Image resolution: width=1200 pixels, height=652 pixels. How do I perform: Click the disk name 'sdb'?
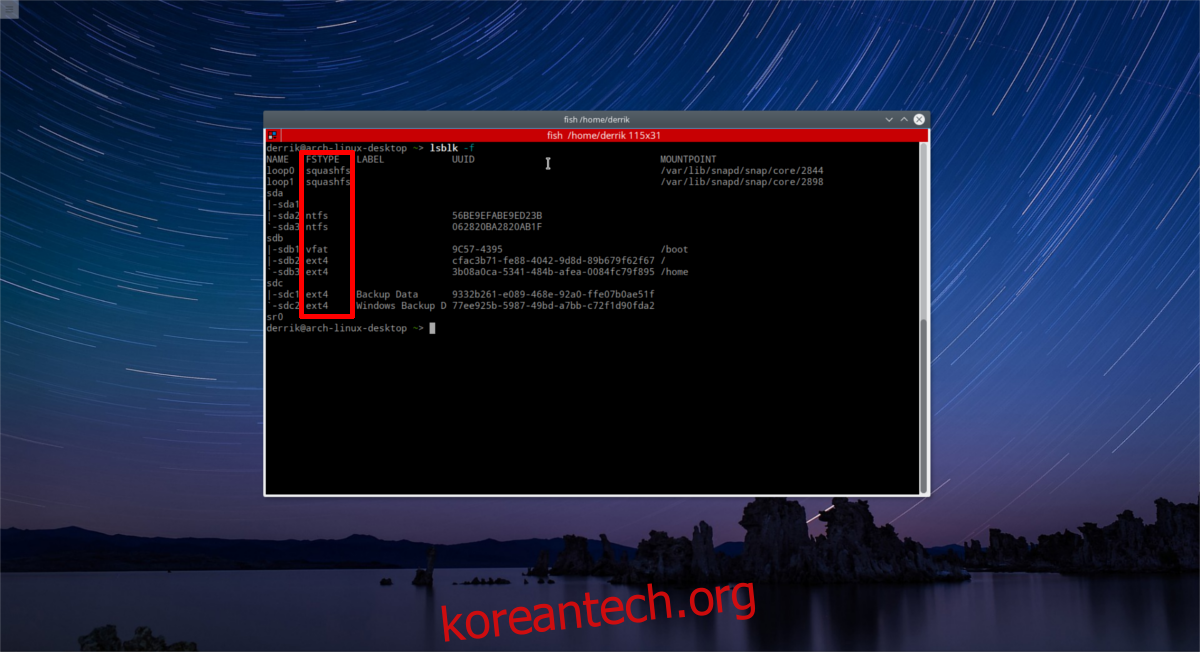(x=274, y=238)
